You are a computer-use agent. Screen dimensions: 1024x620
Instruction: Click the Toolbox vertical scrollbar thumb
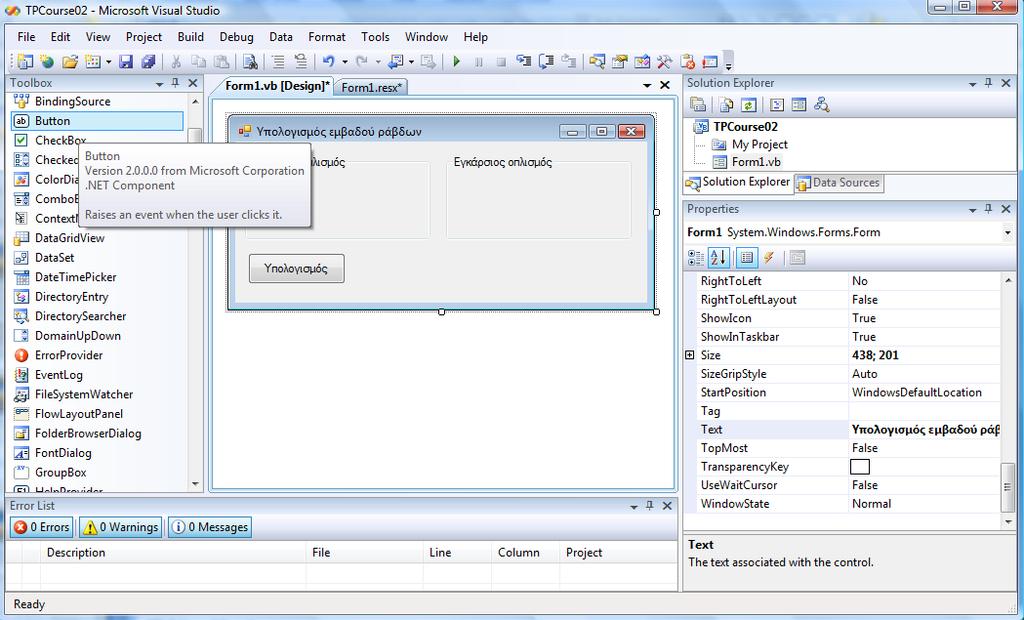coord(195,136)
